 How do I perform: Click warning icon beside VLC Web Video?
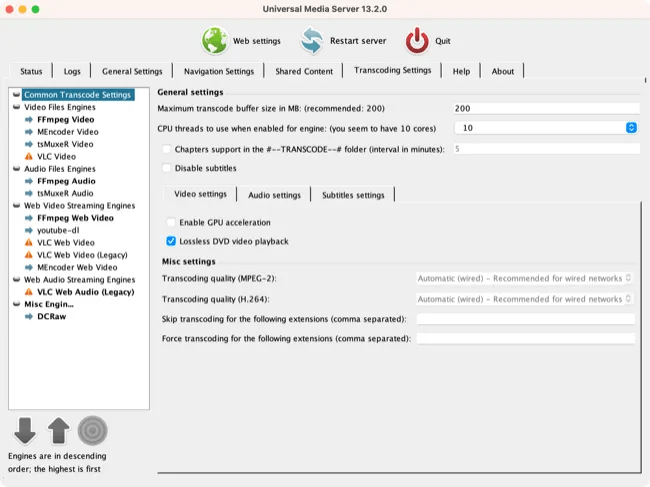tap(29, 243)
